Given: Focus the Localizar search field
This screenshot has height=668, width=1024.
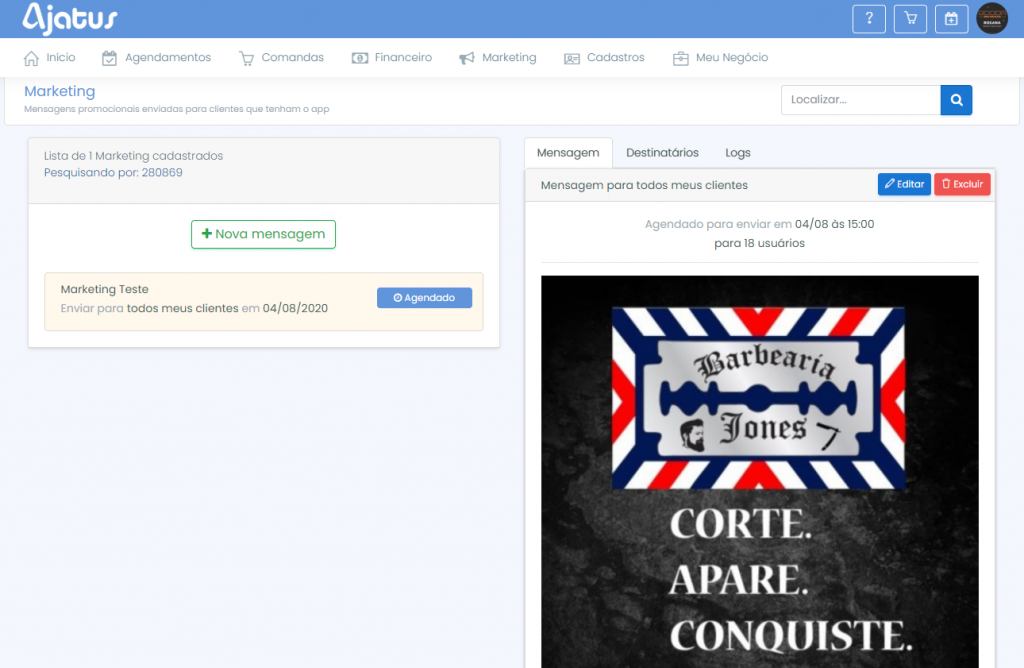Looking at the screenshot, I should [861, 100].
